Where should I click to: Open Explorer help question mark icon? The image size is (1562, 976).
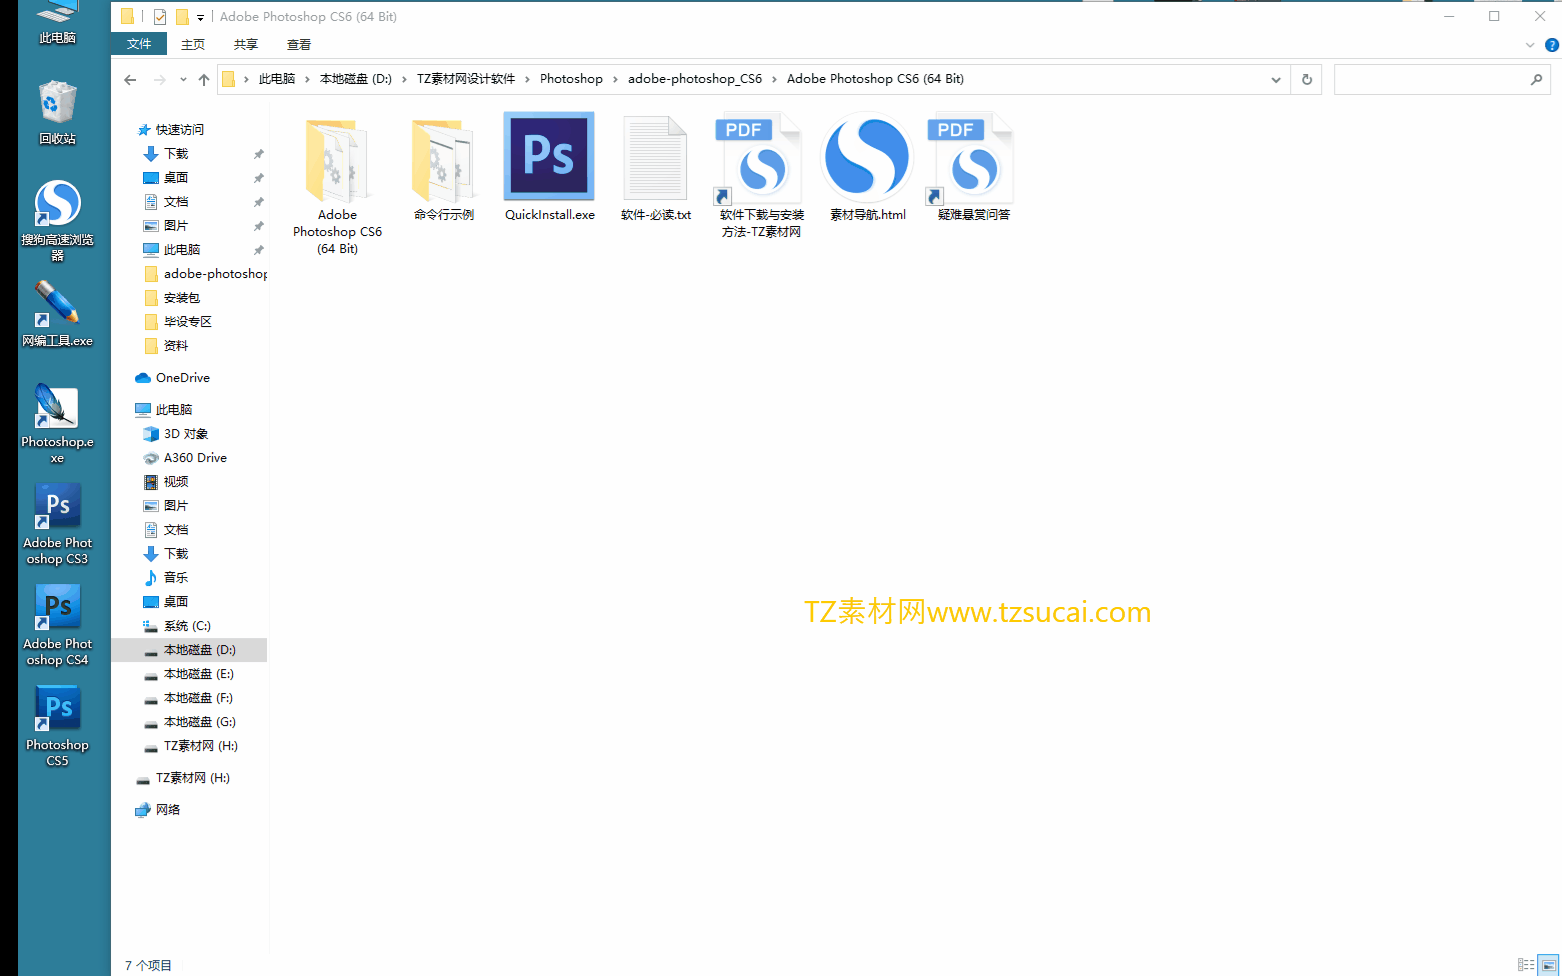[x=1552, y=45]
